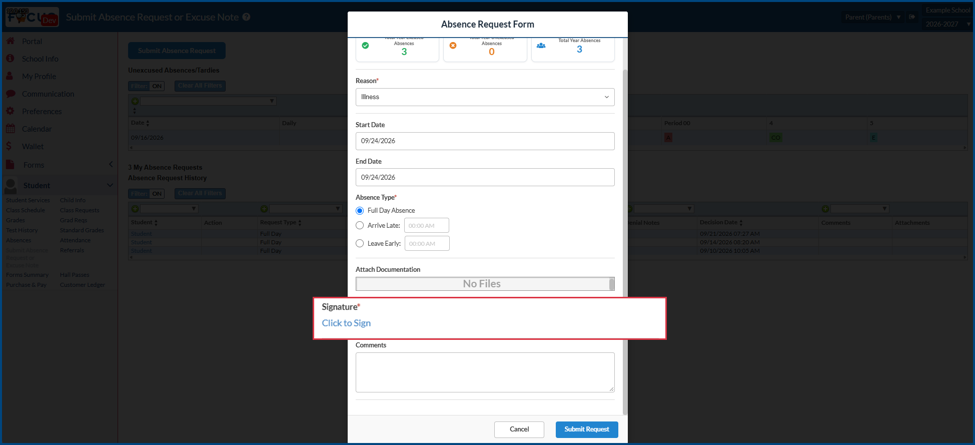The width and height of the screenshot is (975, 445).
Task: Open filter dropdown in Unexcused Absences table
Action: pyautogui.click(x=208, y=101)
